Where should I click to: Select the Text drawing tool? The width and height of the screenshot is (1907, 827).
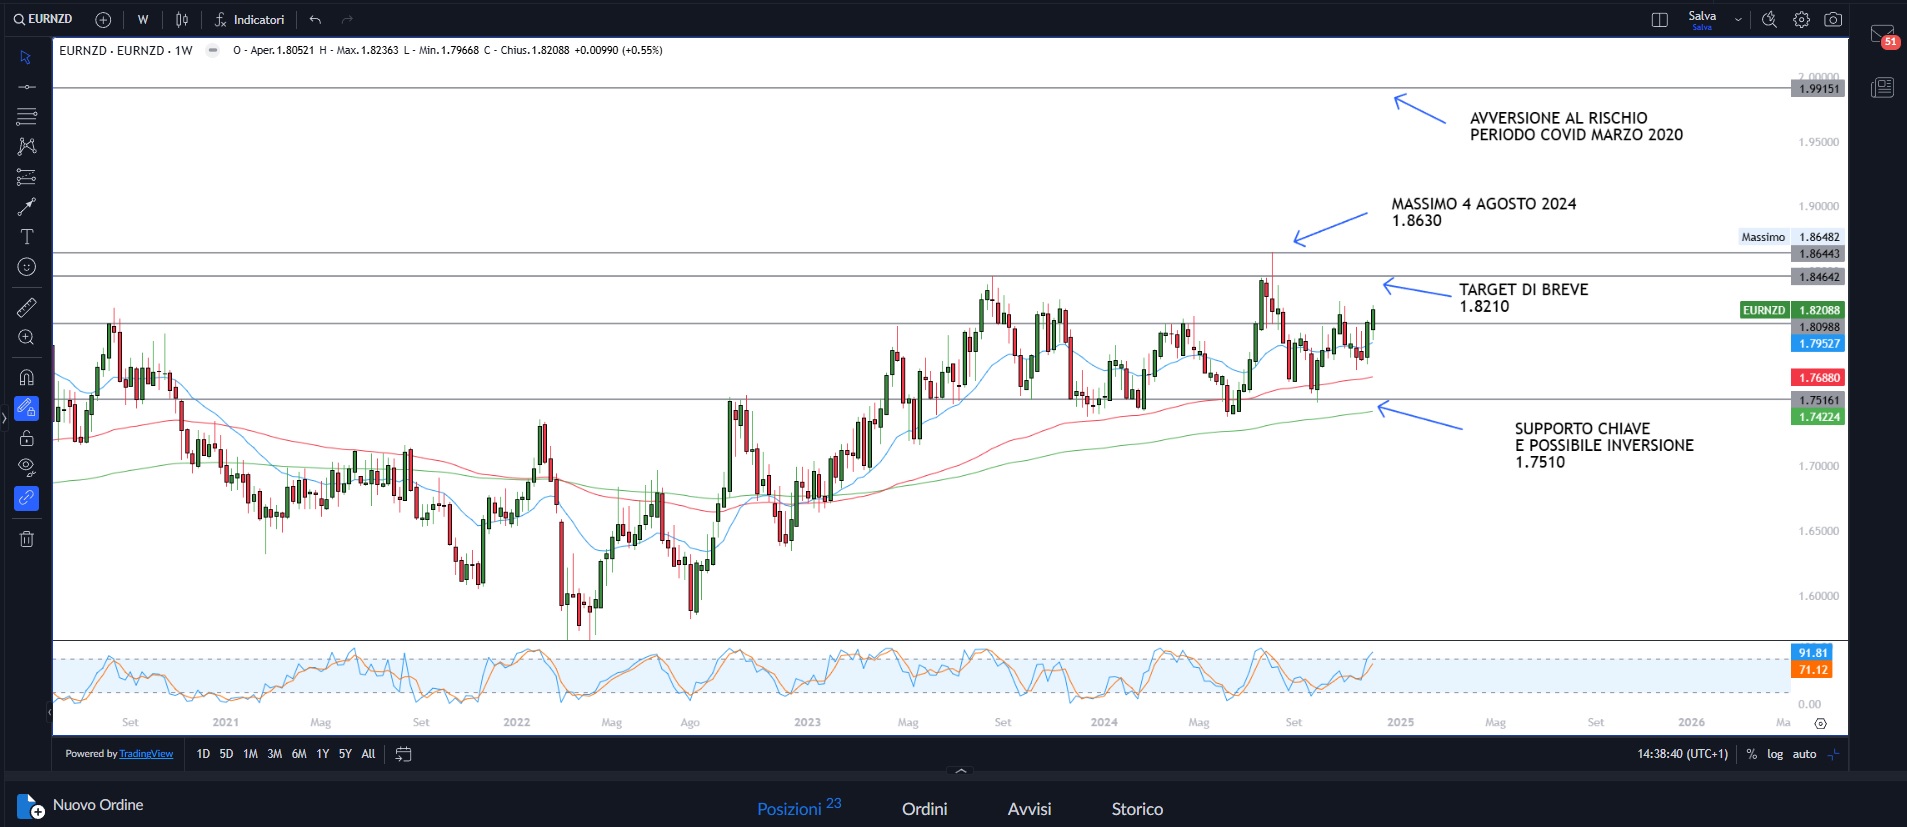27,237
